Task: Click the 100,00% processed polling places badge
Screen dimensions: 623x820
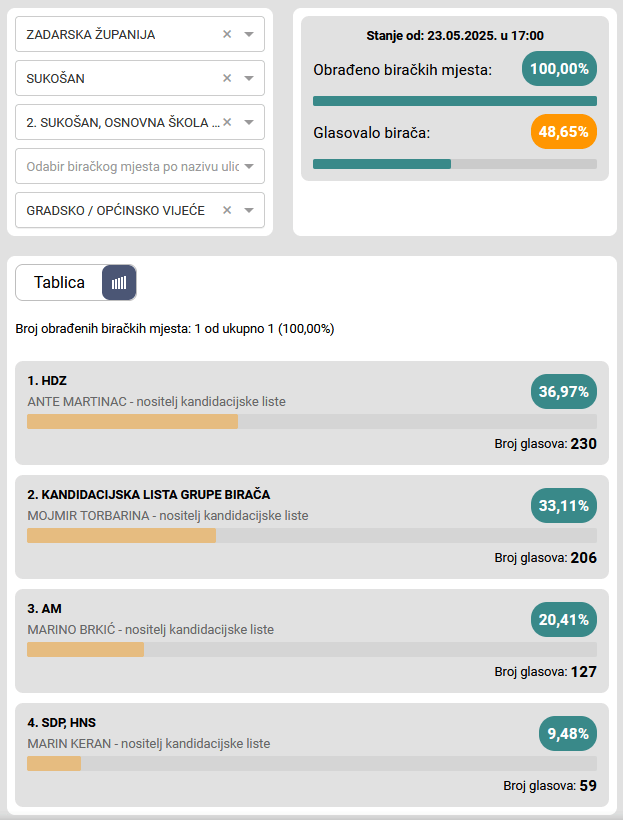Action: (559, 69)
